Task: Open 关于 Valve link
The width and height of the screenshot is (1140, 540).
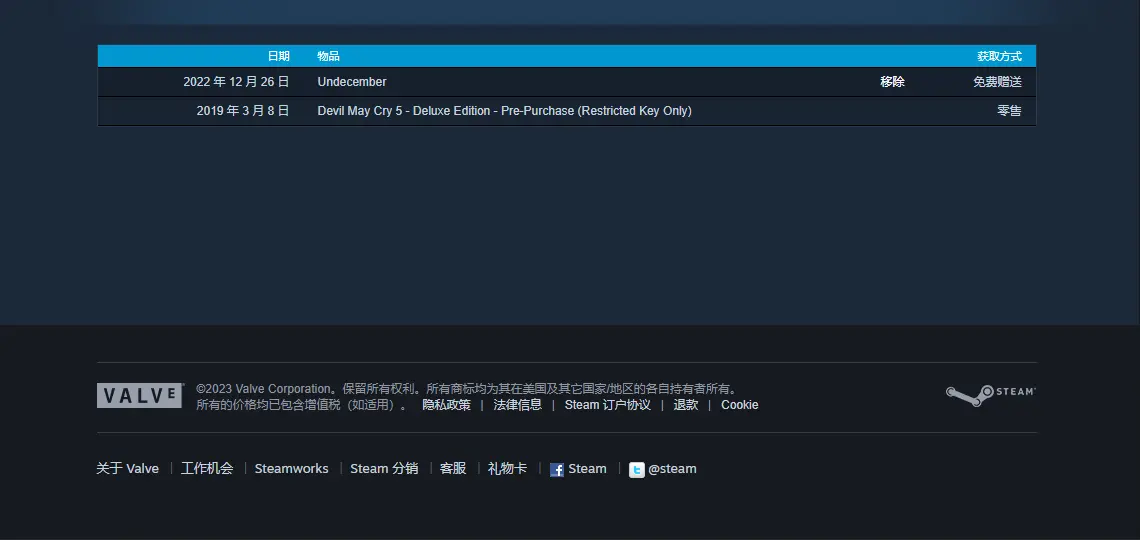Action: [127, 469]
